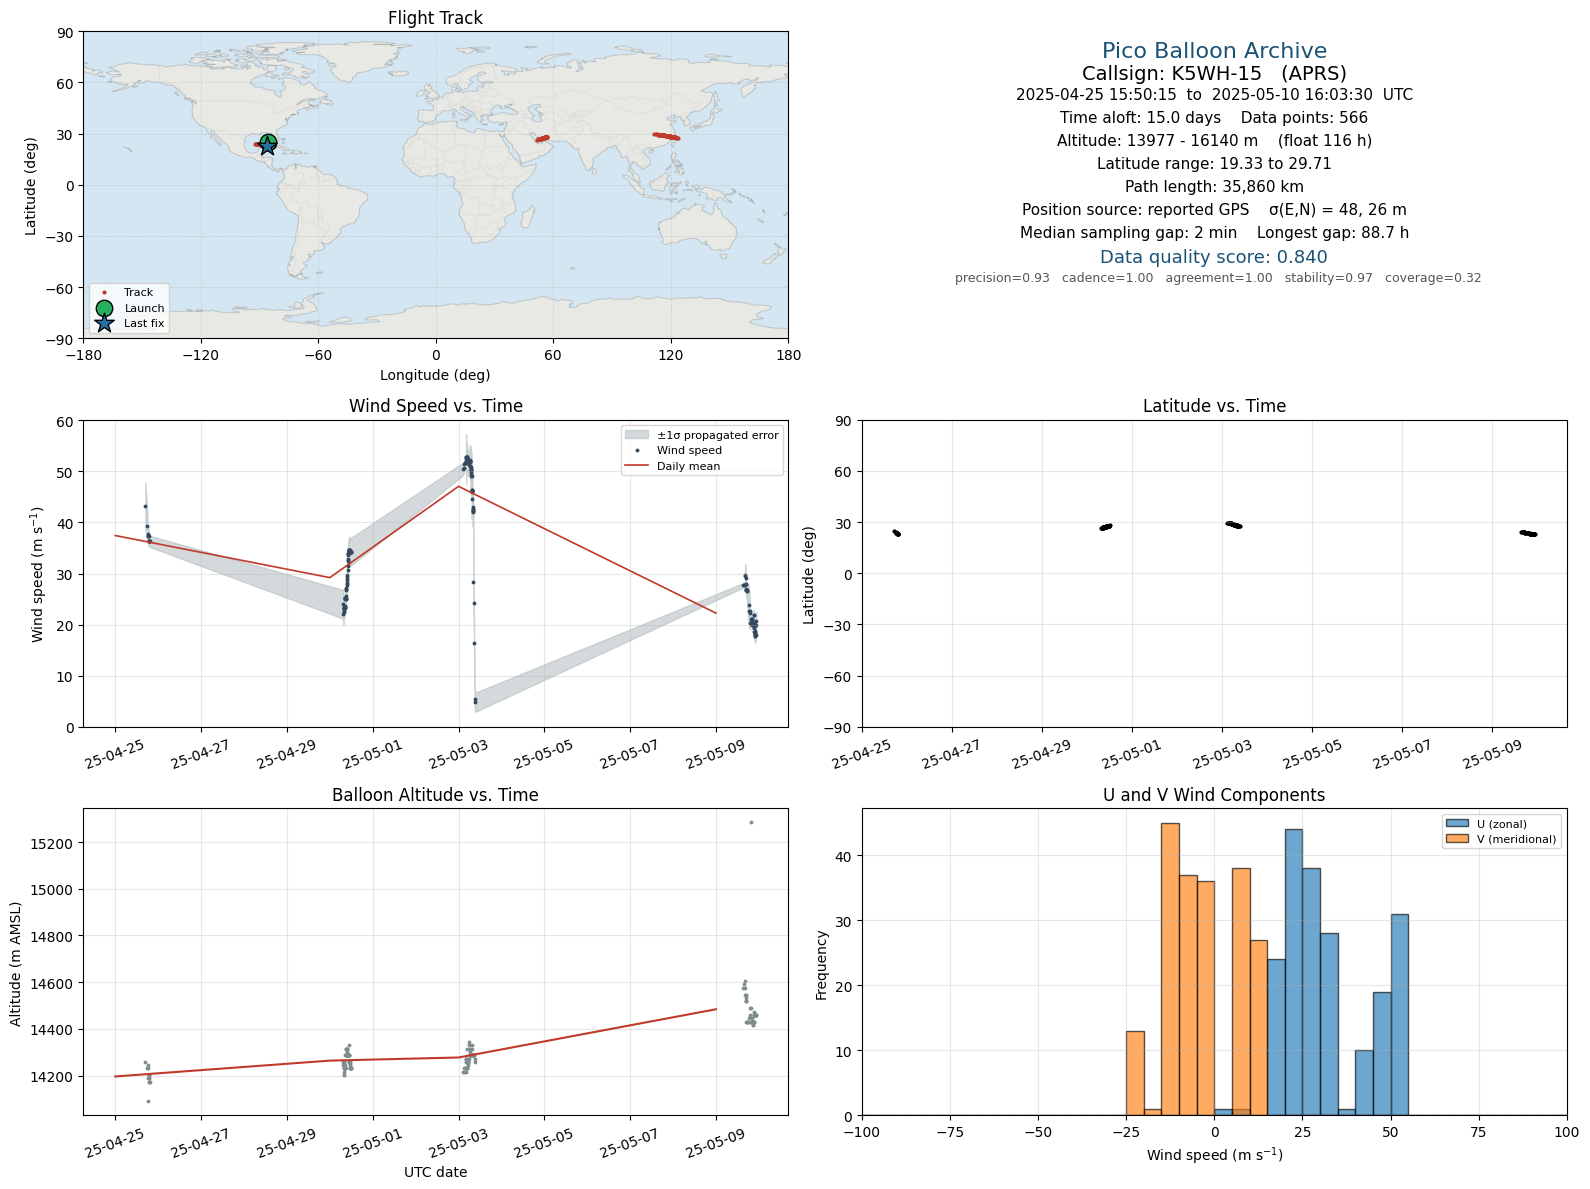Click the "Flight Track" plot title
The image size is (1590, 1189).
click(435, 18)
